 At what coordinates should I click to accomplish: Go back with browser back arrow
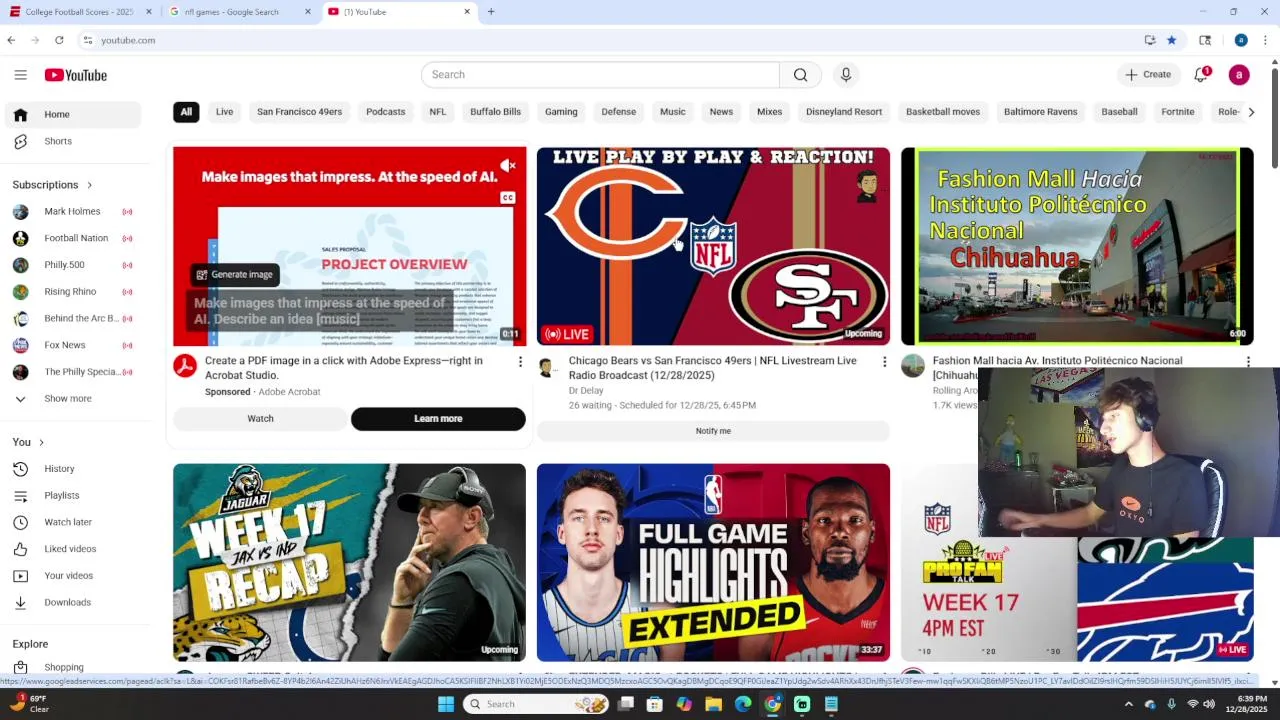pyautogui.click(x=11, y=40)
